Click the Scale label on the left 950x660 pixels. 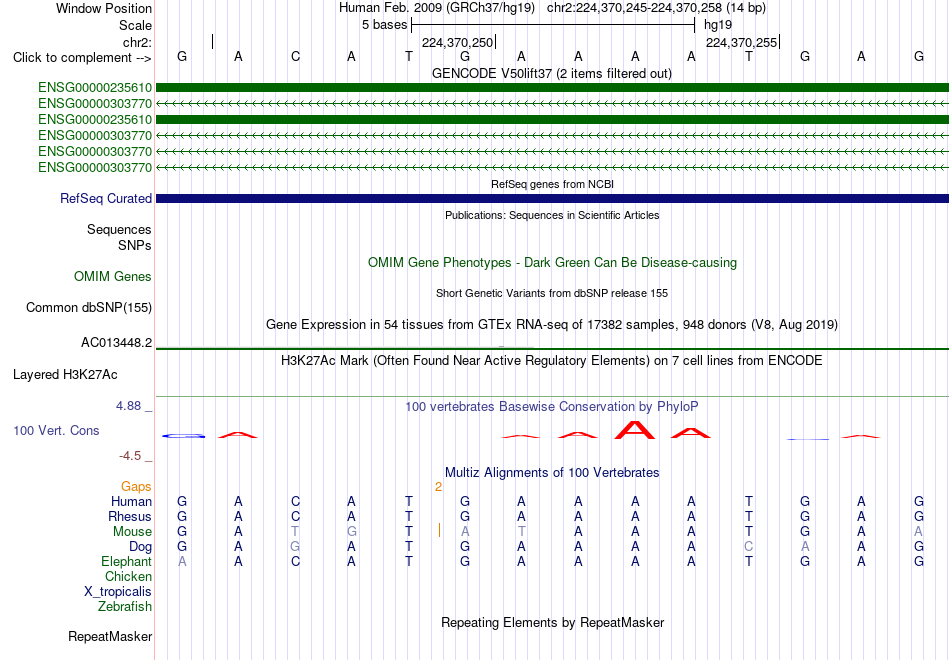pyautogui.click(x=135, y=25)
